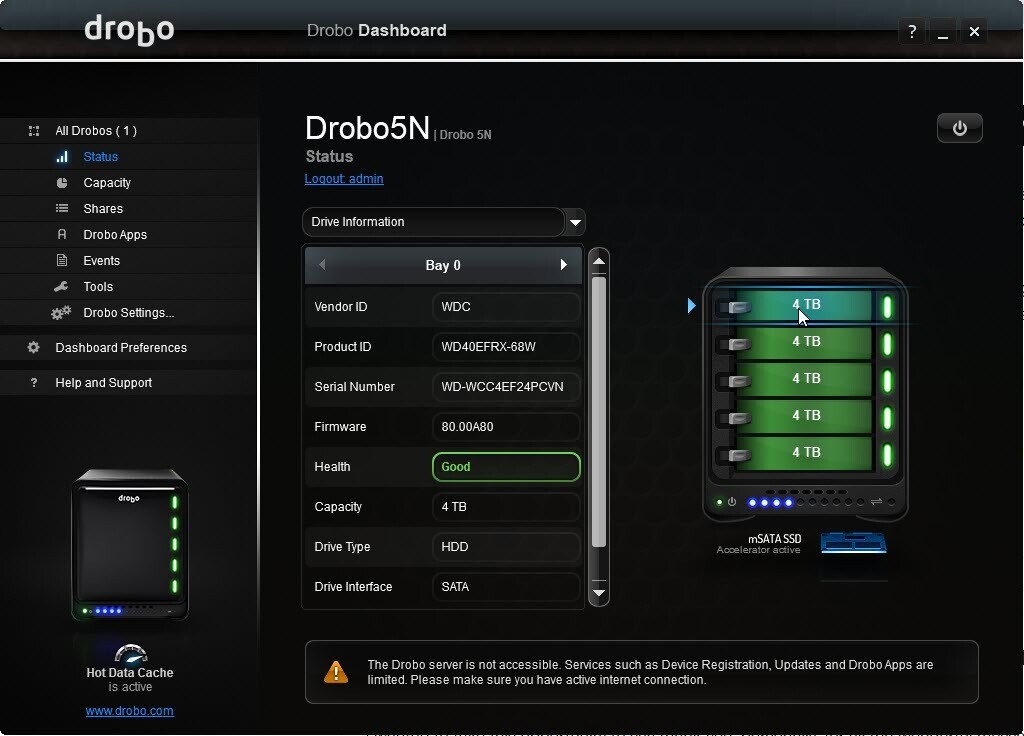The image size is (1024, 736).
Task: Open the www.drobo.com link
Action: (129, 711)
